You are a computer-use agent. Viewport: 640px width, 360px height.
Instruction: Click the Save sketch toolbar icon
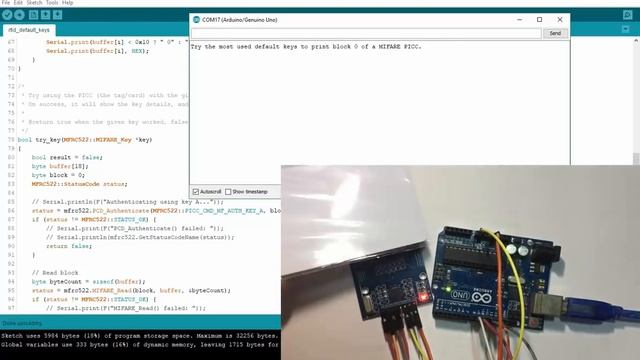[58, 15]
